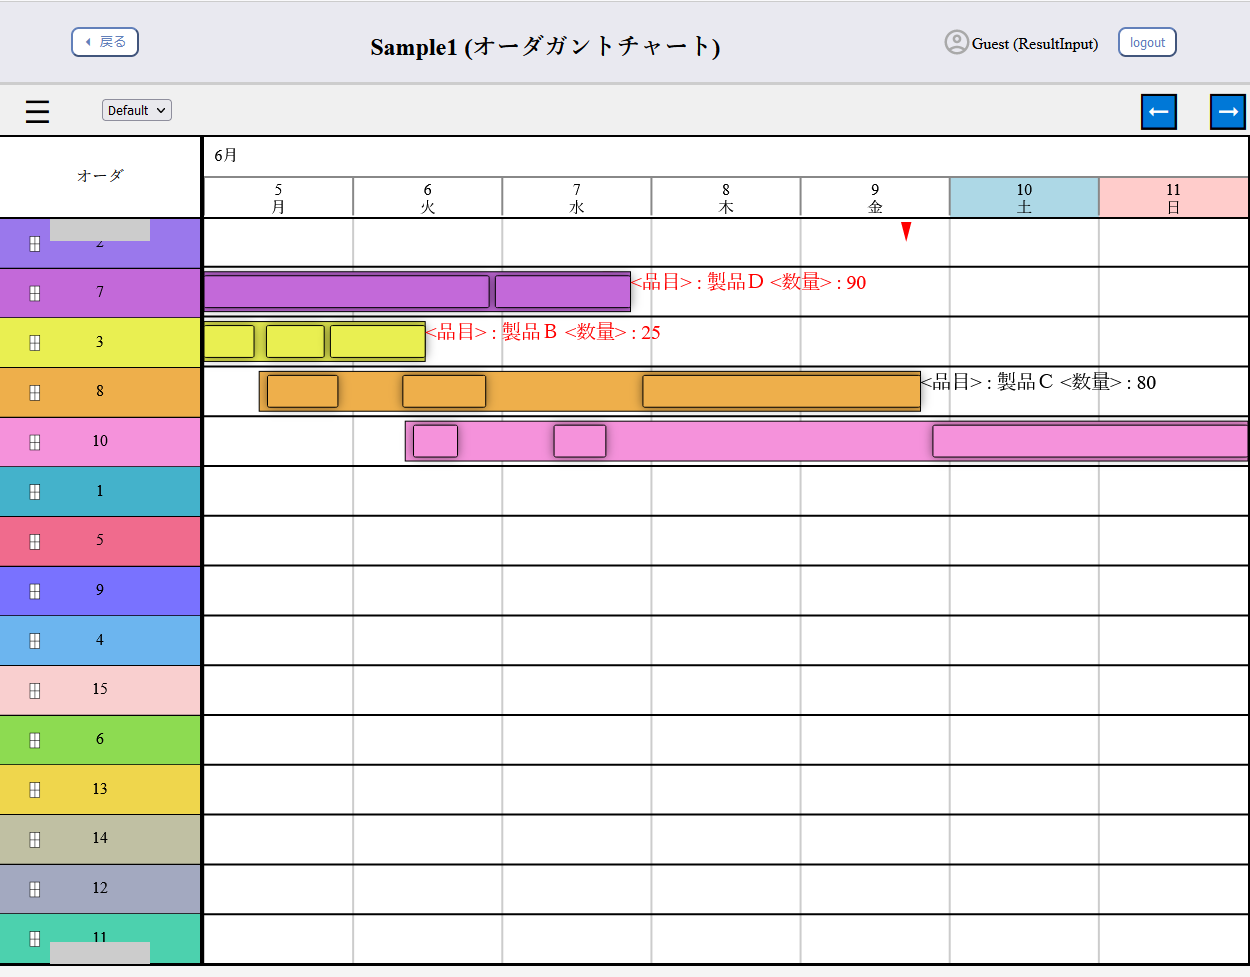Open the hamburger menu
The width and height of the screenshot is (1250, 977).
tap(37, 111)
